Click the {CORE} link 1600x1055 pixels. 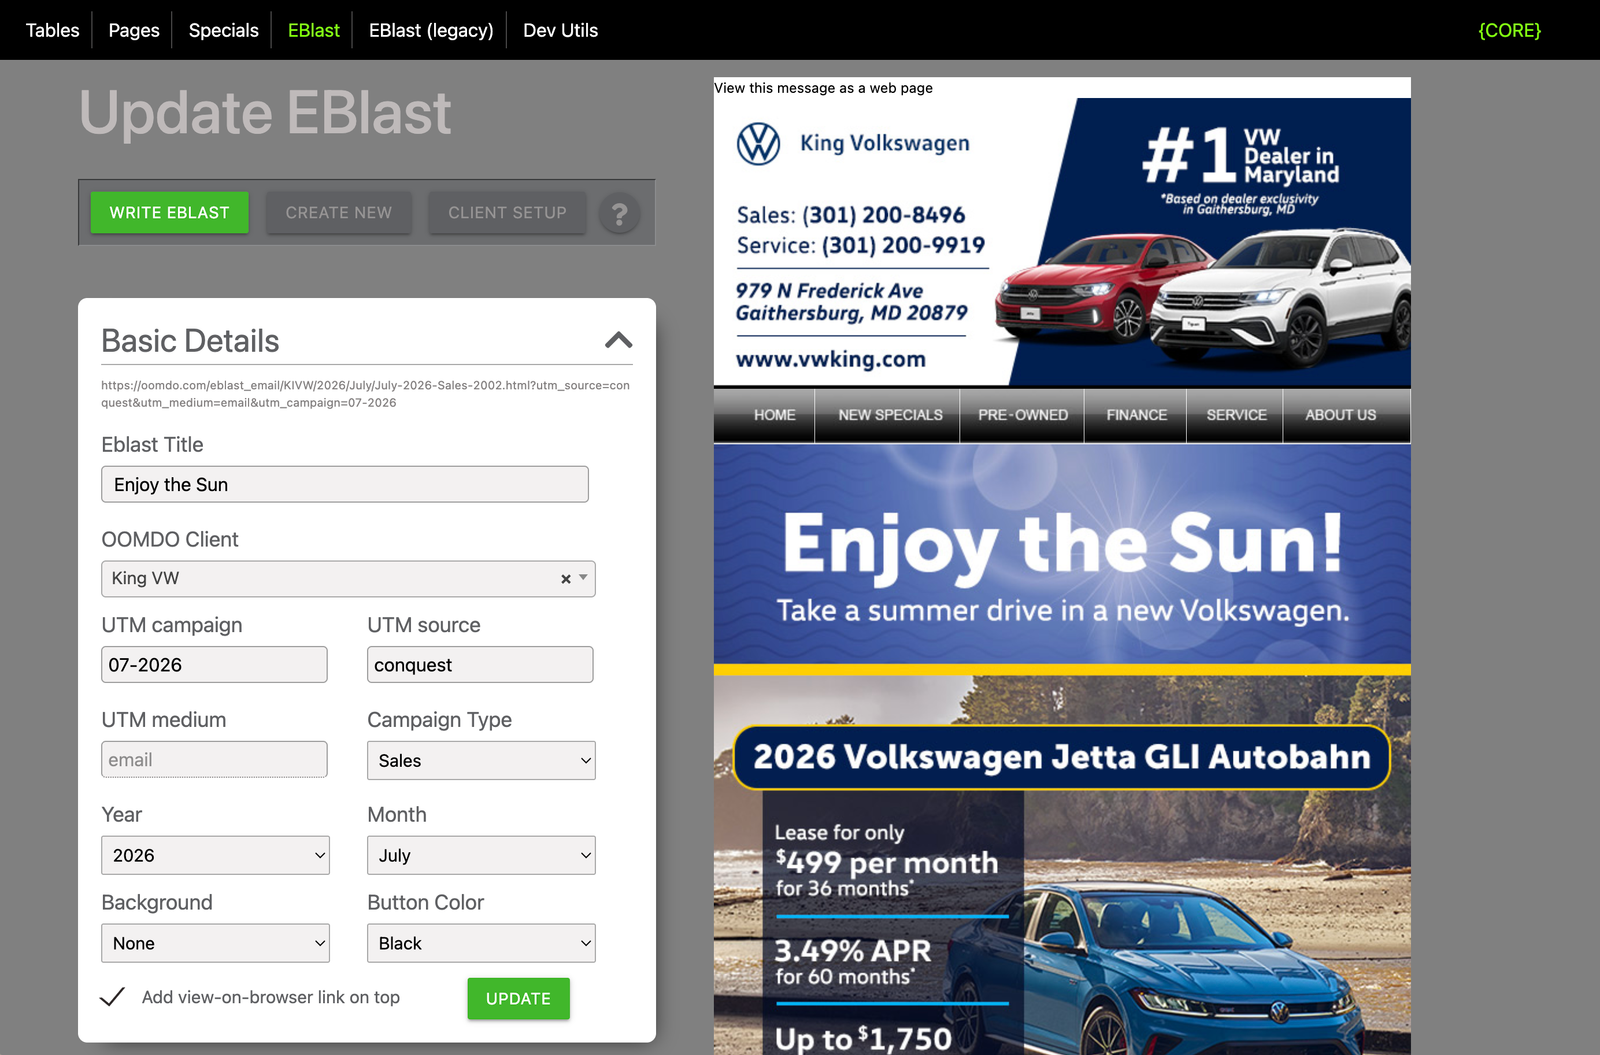pos(1510,30)
